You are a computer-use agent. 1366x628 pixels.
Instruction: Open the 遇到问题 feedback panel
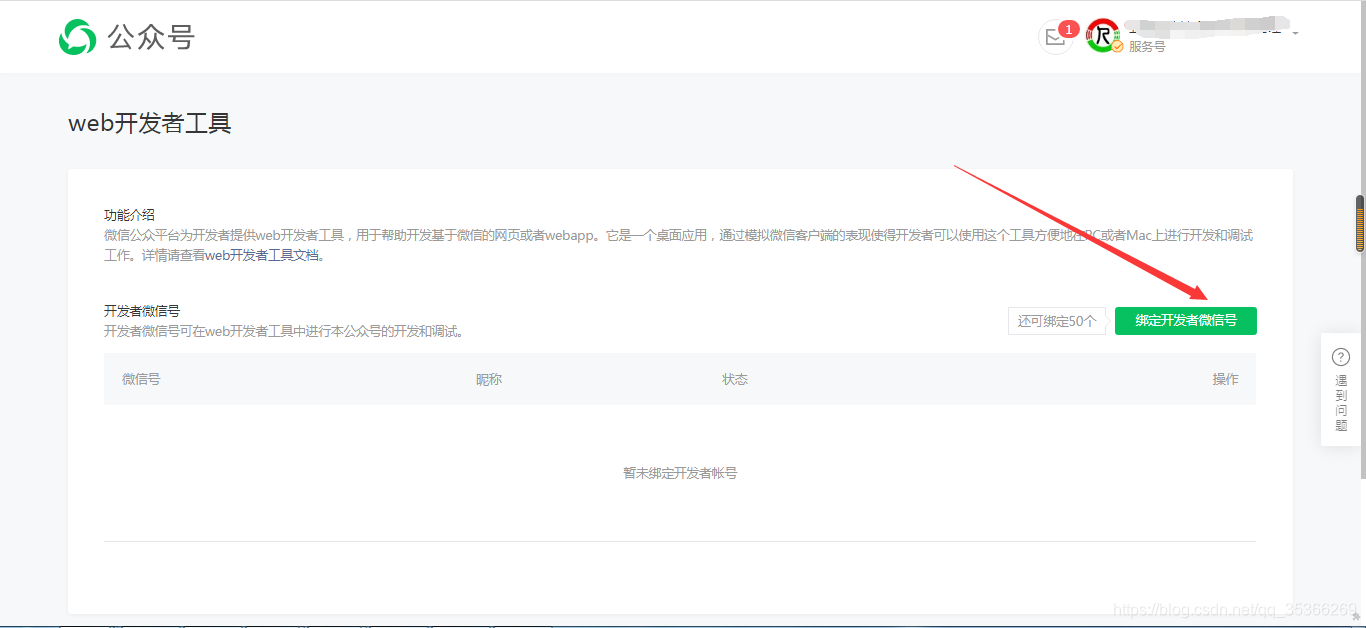coord(1340,400)
